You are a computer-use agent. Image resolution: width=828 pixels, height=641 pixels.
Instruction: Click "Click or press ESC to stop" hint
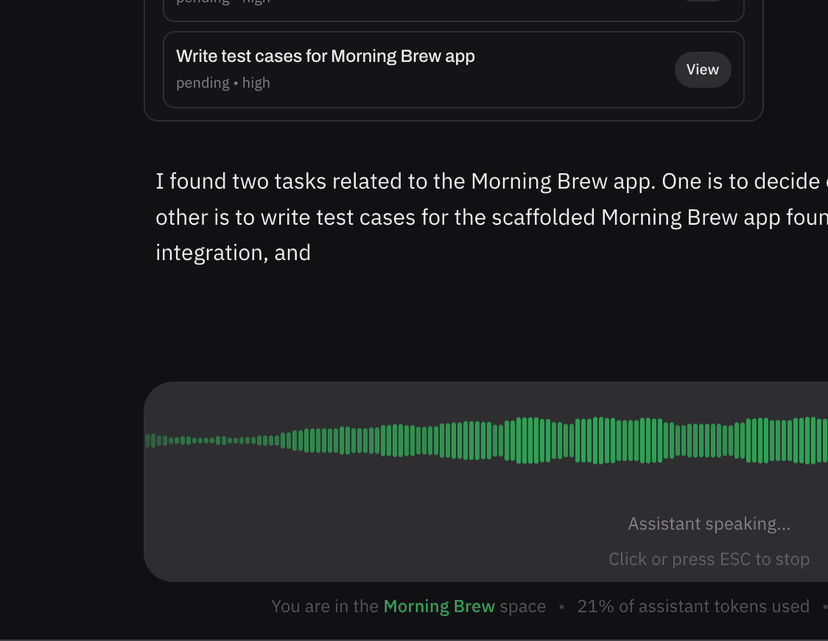pos(709,559)
